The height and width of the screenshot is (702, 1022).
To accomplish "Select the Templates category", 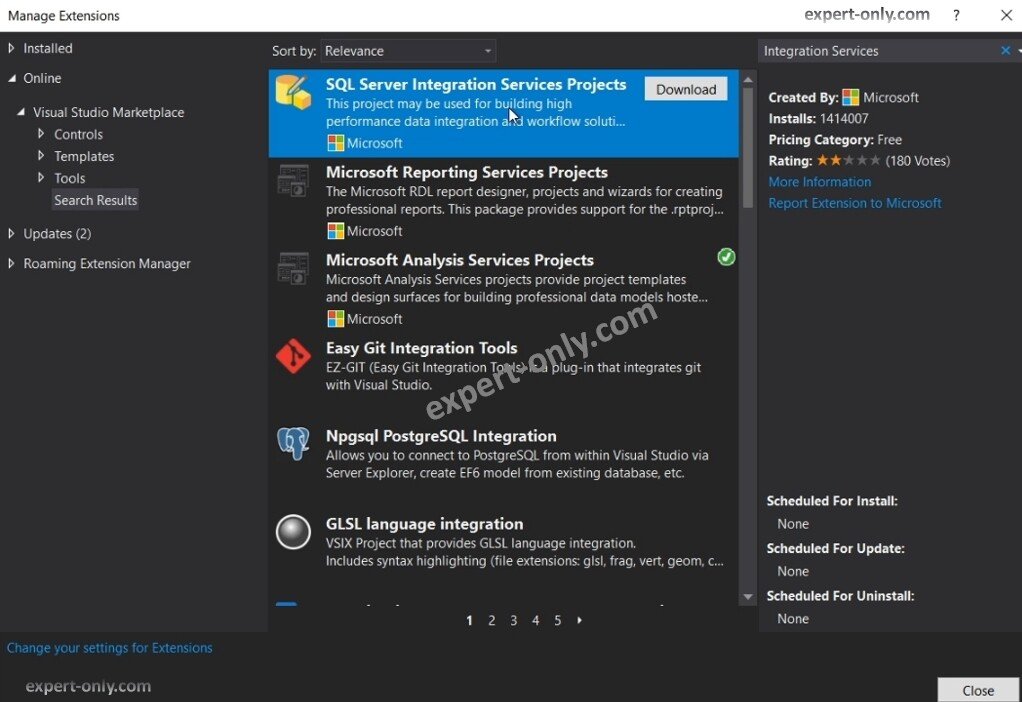I will pyautogui.click(x=84, y=156).
